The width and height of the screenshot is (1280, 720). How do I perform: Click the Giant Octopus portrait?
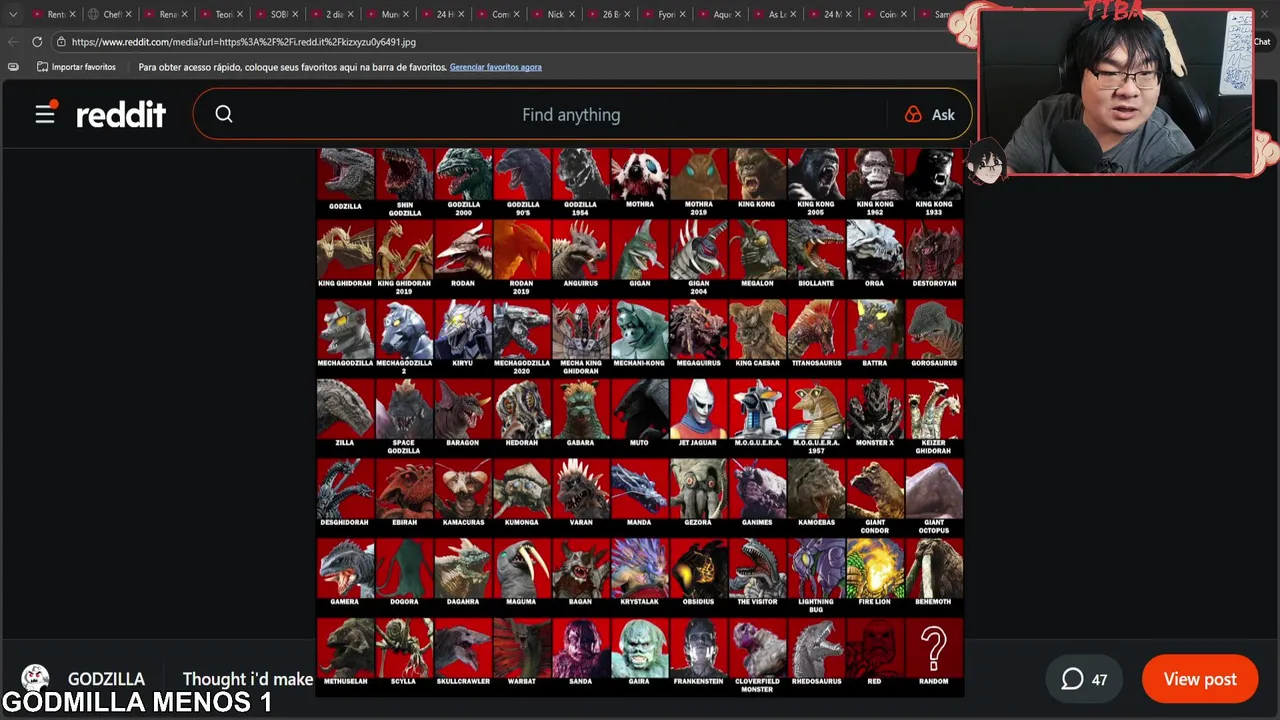pos(934,489)
